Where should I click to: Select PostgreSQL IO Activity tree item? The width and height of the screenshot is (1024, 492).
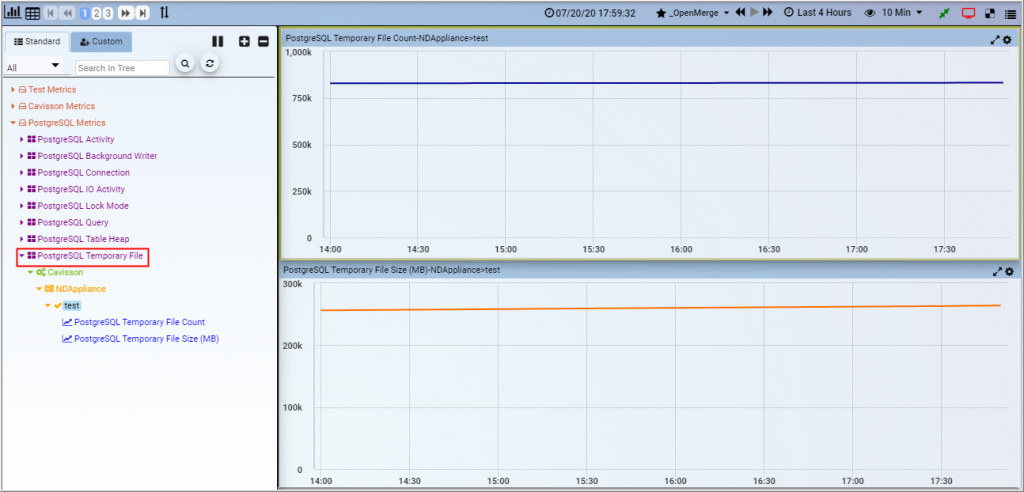coord(81,189)
